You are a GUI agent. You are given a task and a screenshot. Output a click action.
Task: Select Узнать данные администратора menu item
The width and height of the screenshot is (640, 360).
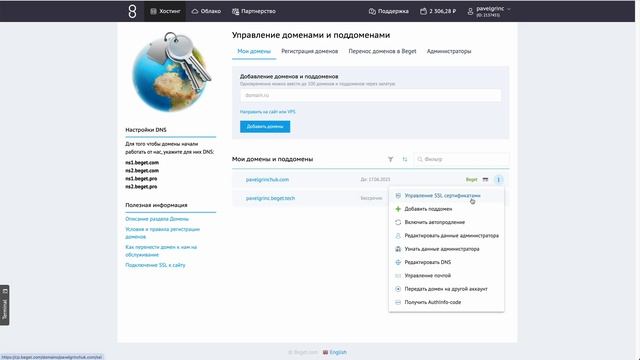[446, 249]
